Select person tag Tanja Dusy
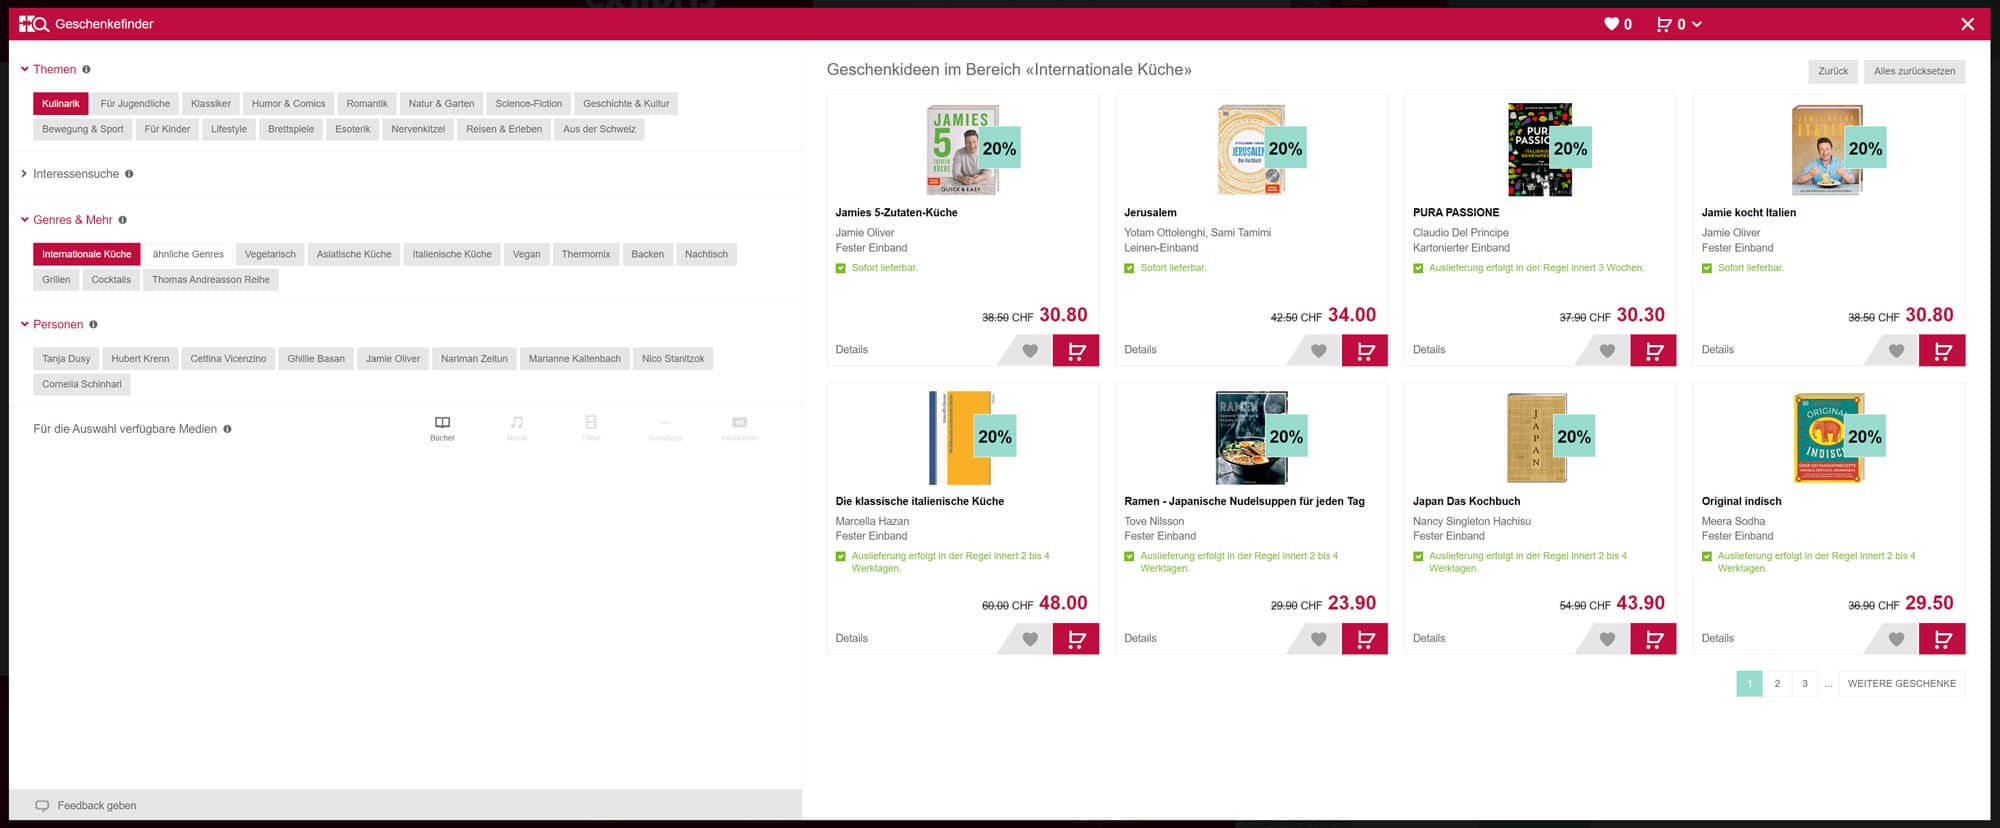2000x828 pixels. 66,359
